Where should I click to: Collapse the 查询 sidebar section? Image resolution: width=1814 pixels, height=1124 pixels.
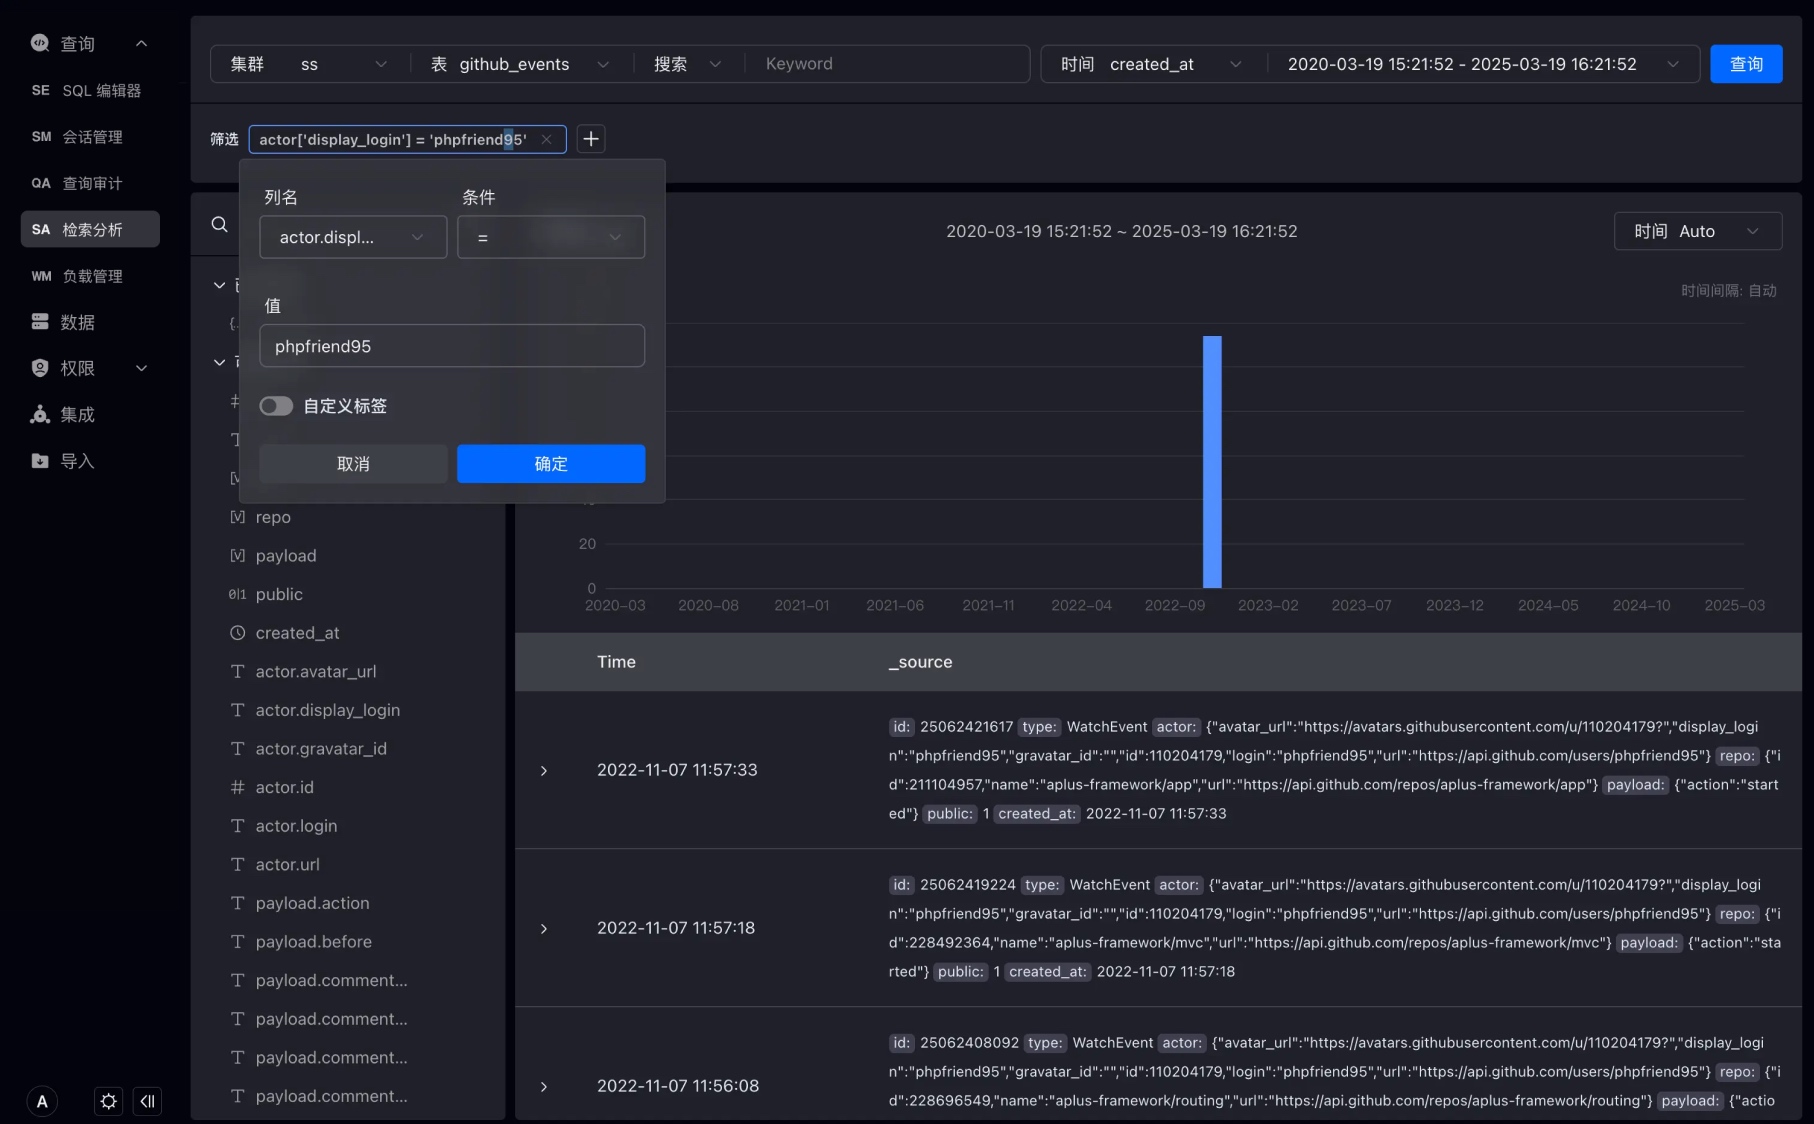(141, 43)
